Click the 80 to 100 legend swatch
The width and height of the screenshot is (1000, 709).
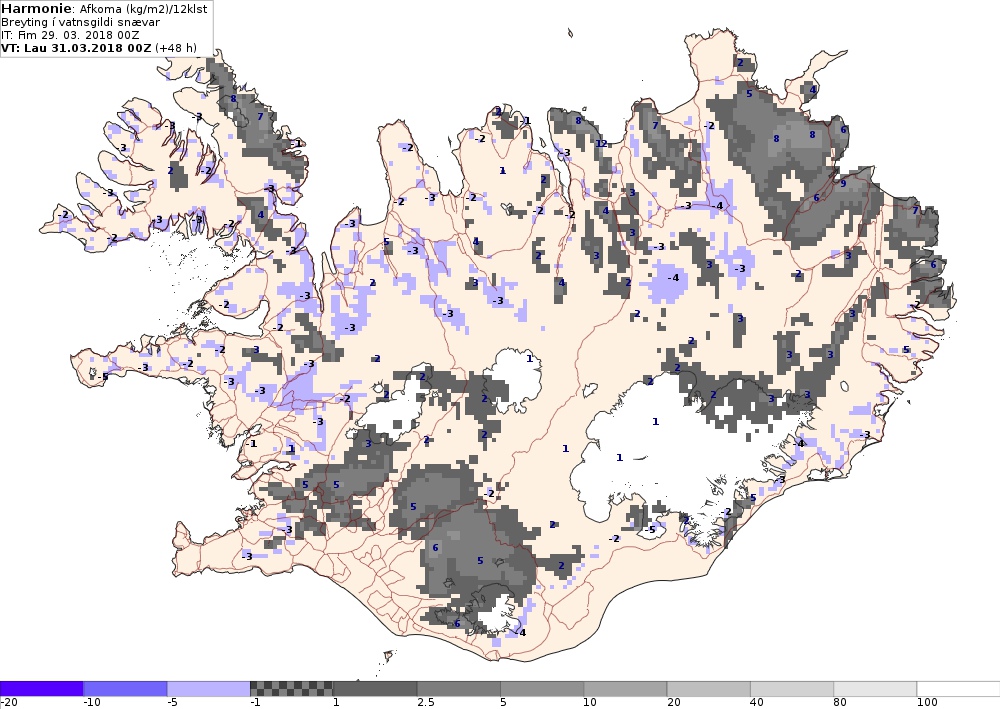coord(875,689)
